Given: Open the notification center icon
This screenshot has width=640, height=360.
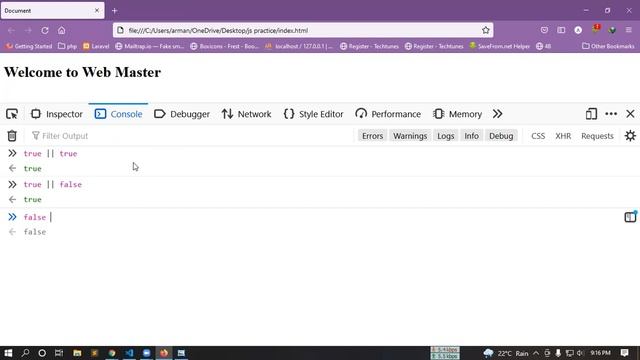Looking at the screenshot, I should click(x=624, y=353).
